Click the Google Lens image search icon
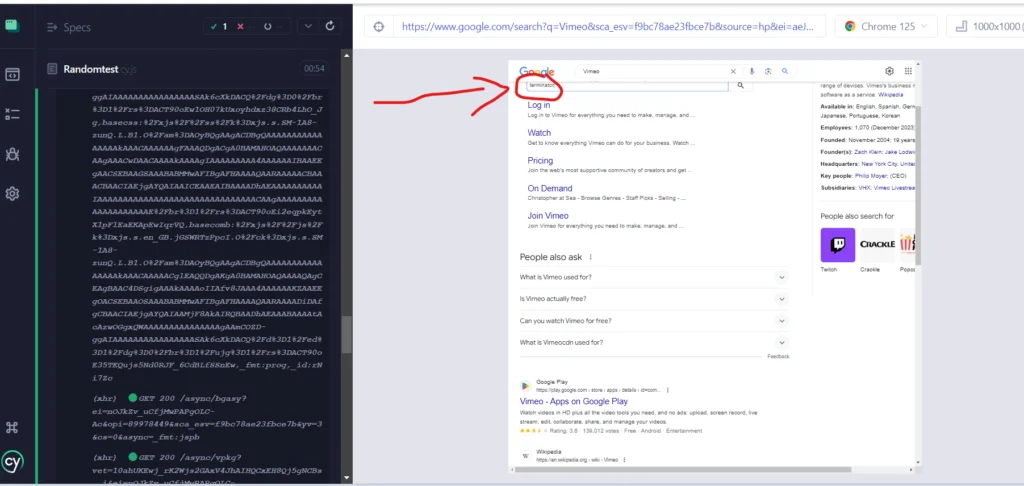This screenshot has width=1024, height=486. (768, 71)
